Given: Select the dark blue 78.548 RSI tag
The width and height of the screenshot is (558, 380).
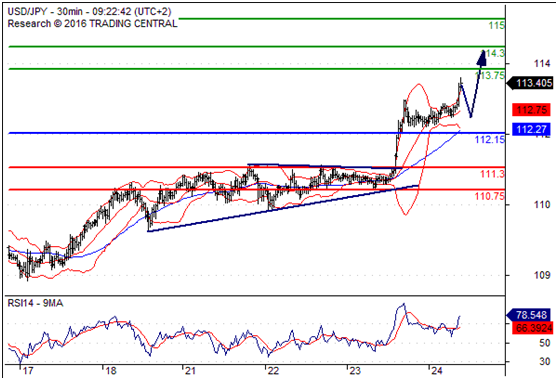Looking at the screenshot, I should pos(529,315).
